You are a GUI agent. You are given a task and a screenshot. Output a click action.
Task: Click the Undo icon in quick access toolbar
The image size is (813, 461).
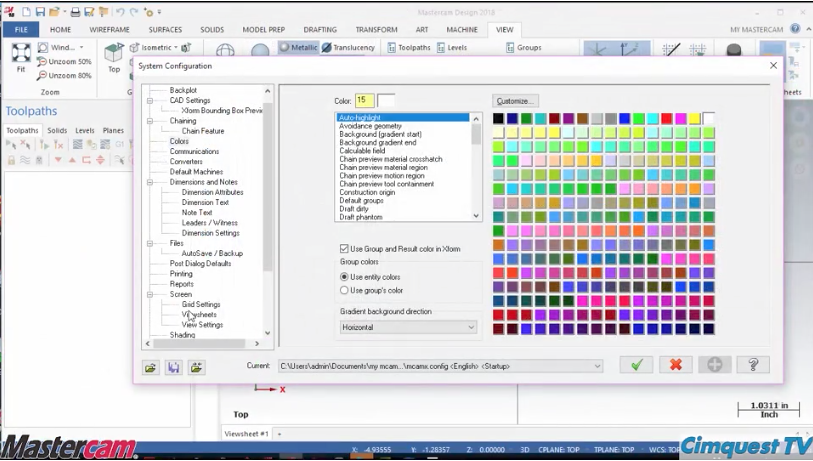click(x=120, y=11)
